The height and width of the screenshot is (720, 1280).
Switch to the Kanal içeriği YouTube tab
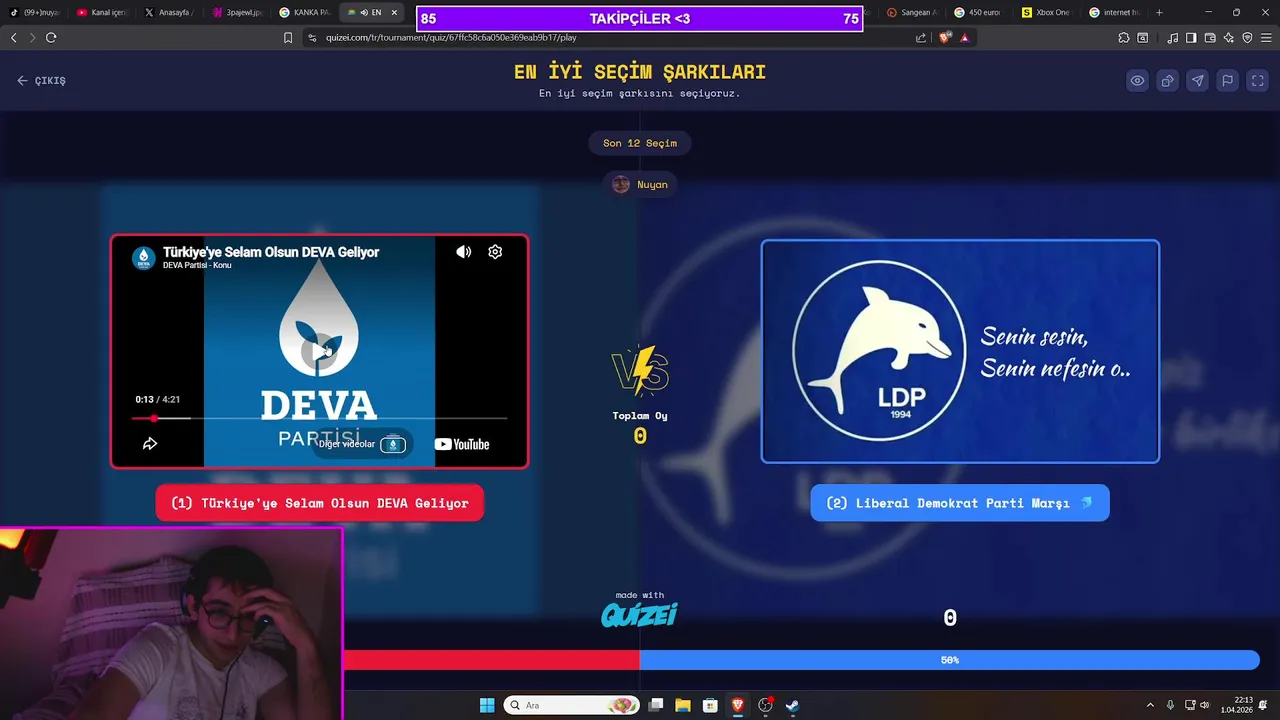coord(103,12)
